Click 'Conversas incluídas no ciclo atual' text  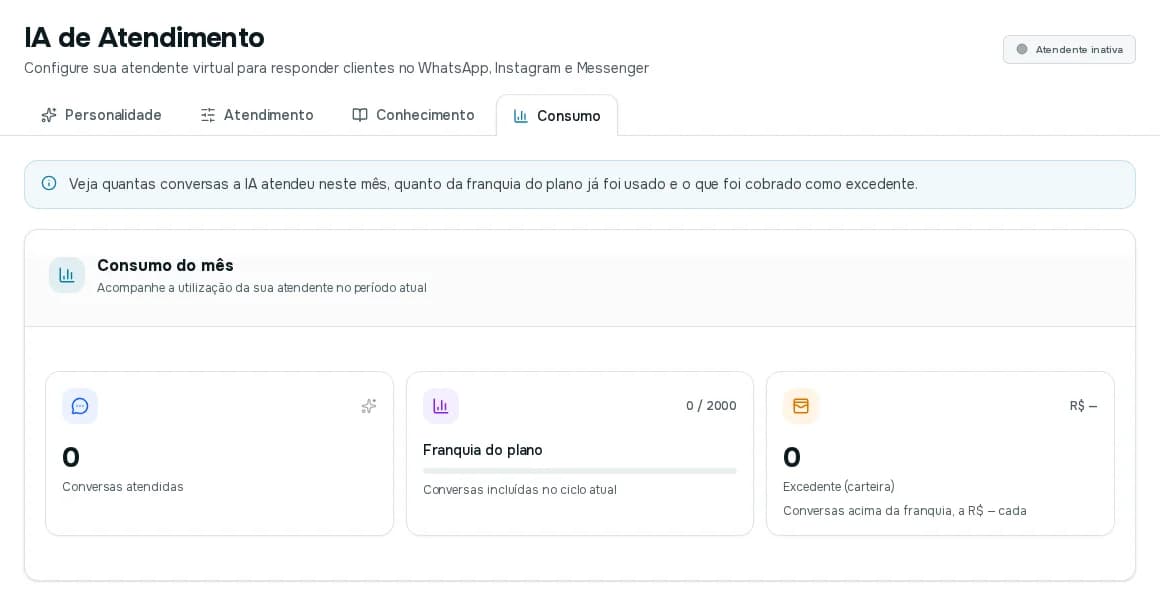(x=519, y=490)
